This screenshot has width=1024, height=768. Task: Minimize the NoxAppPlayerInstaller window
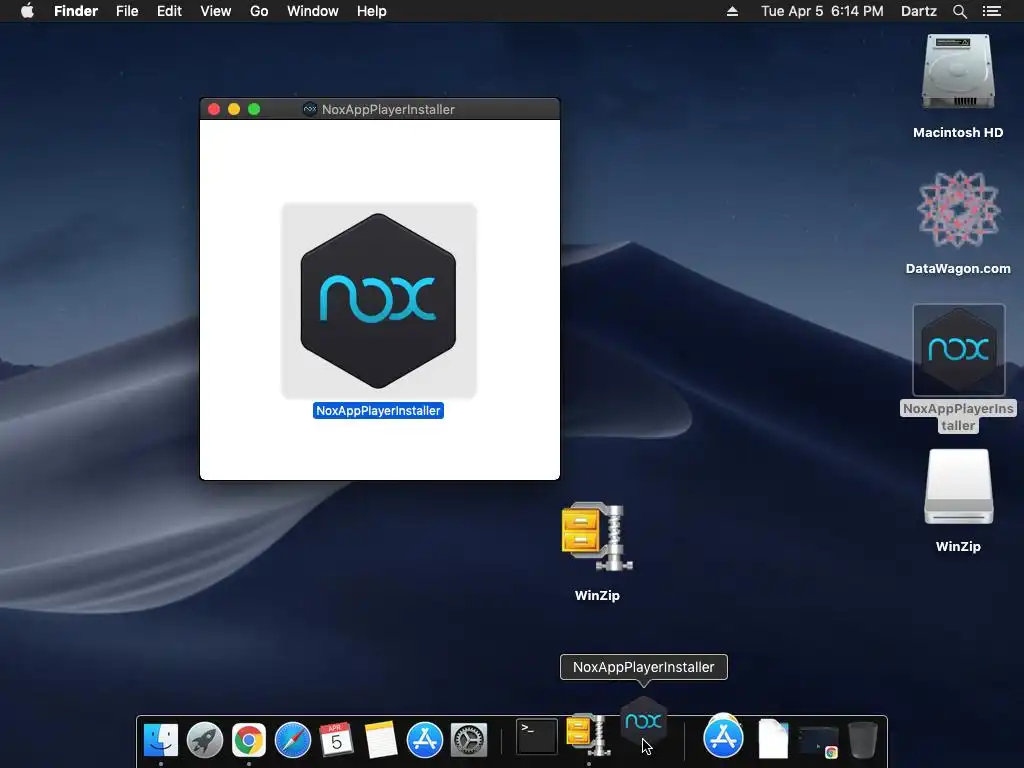[234, 109]
